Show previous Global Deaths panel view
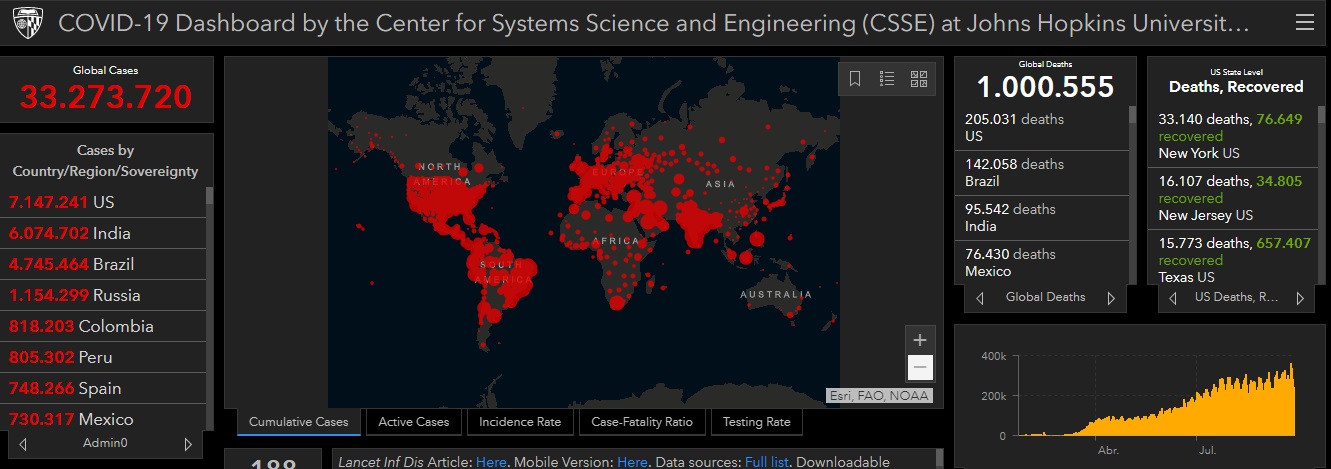 [979, 298]
